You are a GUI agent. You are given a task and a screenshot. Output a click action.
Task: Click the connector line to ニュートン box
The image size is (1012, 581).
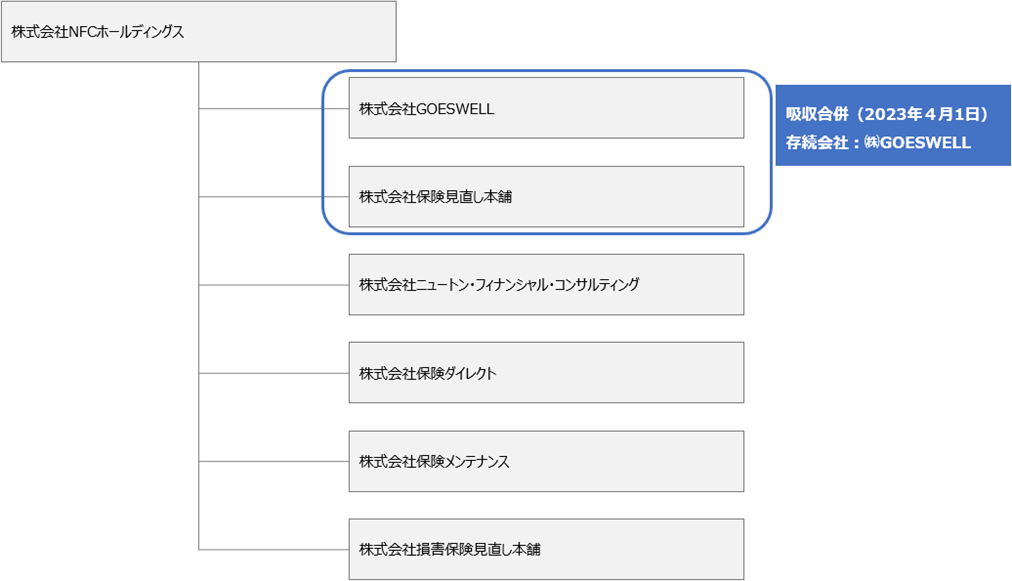click(x=273, y=284)
